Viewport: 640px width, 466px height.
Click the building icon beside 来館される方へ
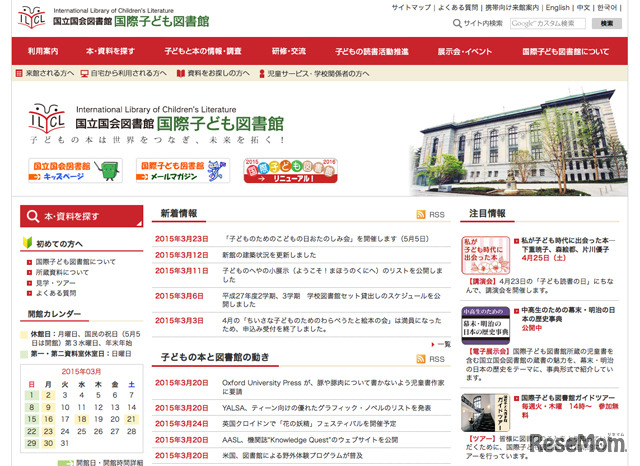(19, 73)
